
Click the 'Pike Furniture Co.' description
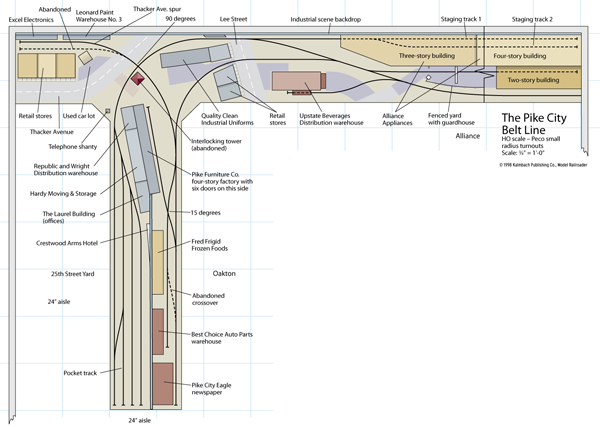(222, 181)
